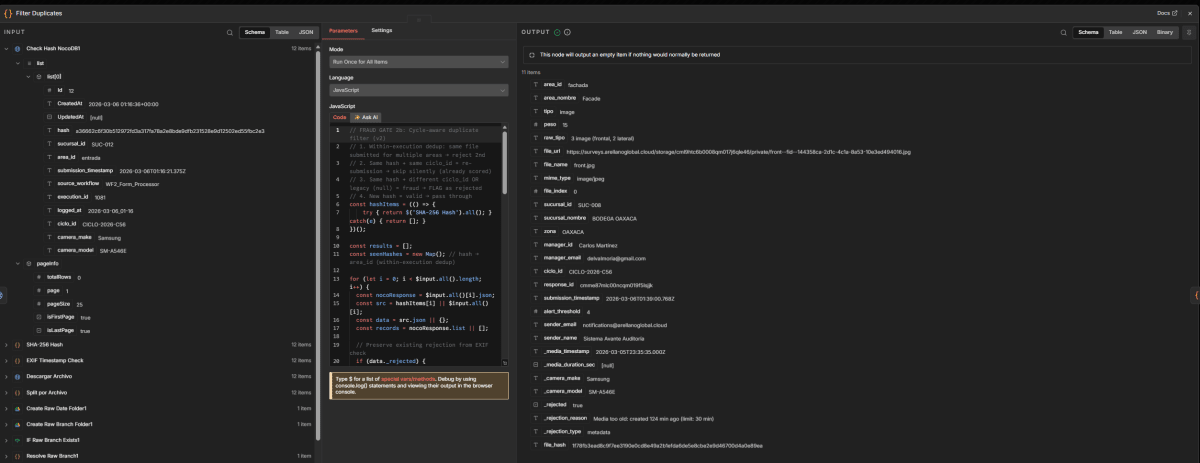Open search in the Output panel
Viewport: 1200px width, 463px height.
[x=1063, y=33]
